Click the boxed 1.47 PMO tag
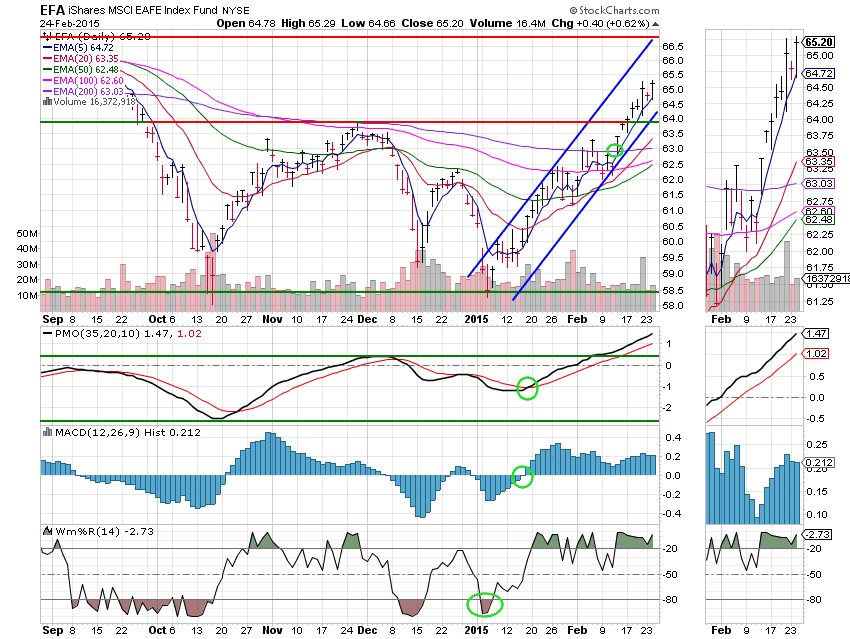The image size is (850, 639). tap(816, 333)
